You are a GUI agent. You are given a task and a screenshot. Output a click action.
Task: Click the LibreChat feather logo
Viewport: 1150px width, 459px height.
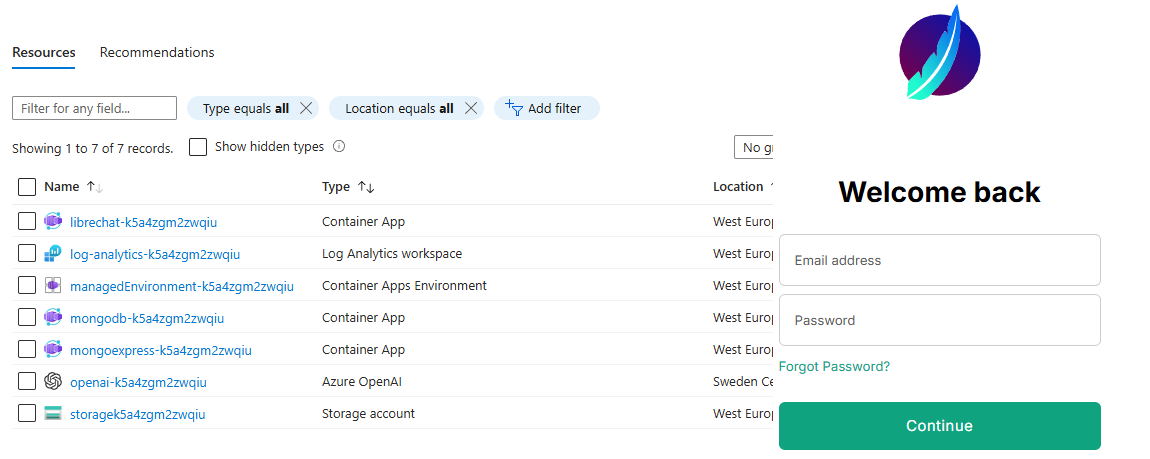[939, 53]
